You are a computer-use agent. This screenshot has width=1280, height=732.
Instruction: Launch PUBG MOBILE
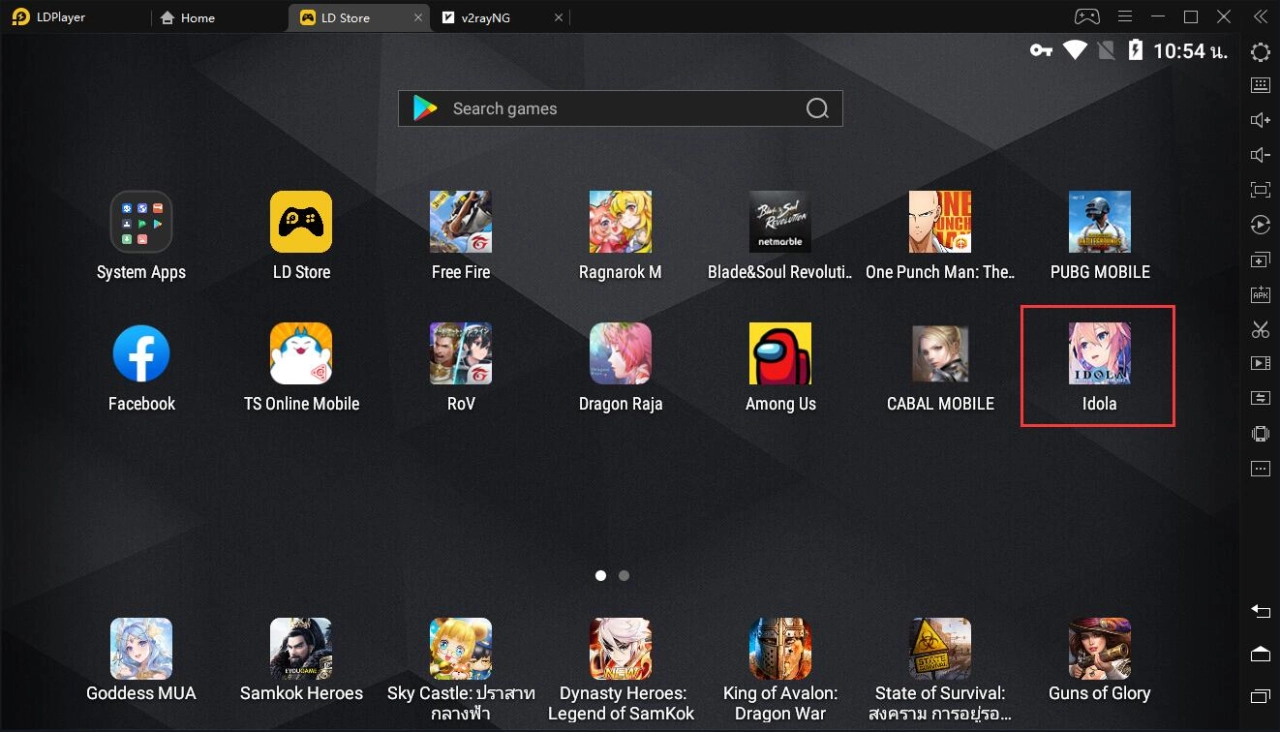pos(1099,221)
